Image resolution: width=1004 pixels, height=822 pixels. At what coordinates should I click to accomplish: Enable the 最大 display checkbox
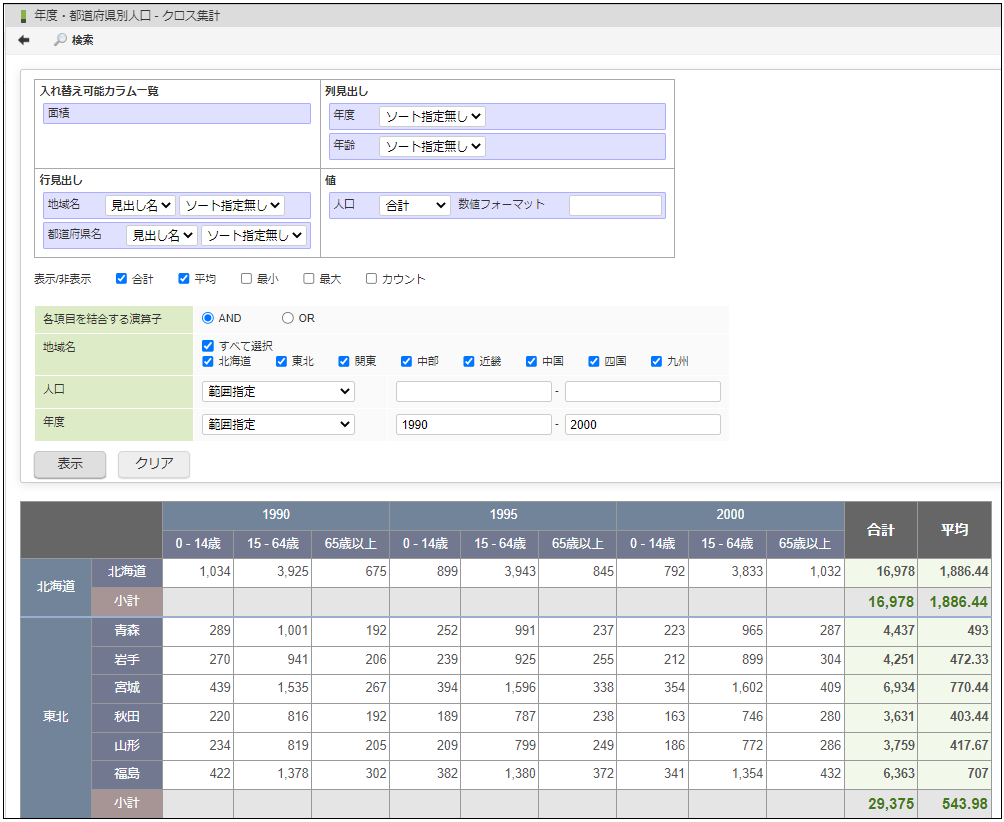tap(309, 278)
